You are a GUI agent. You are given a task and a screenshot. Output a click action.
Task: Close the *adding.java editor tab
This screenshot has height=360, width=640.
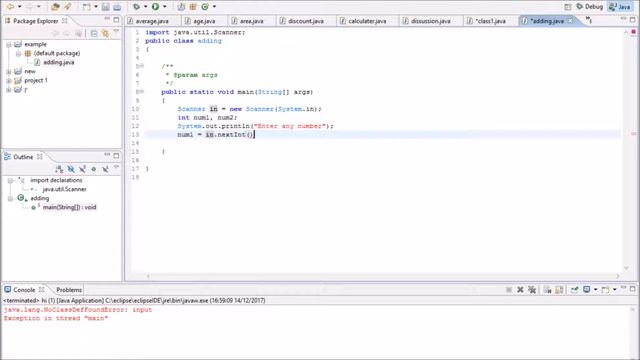571,20
